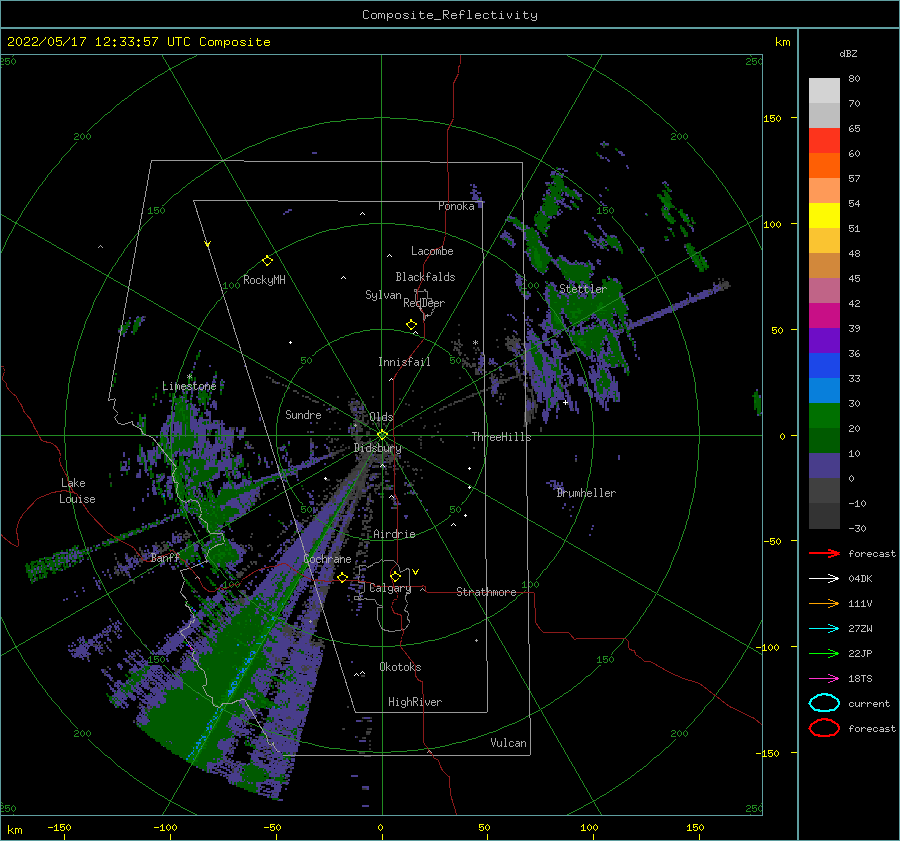Screen dimensions: 900x841
Task: Select the light blue 30-33 dBZ swatch
Action: click(x=824, y=391)
